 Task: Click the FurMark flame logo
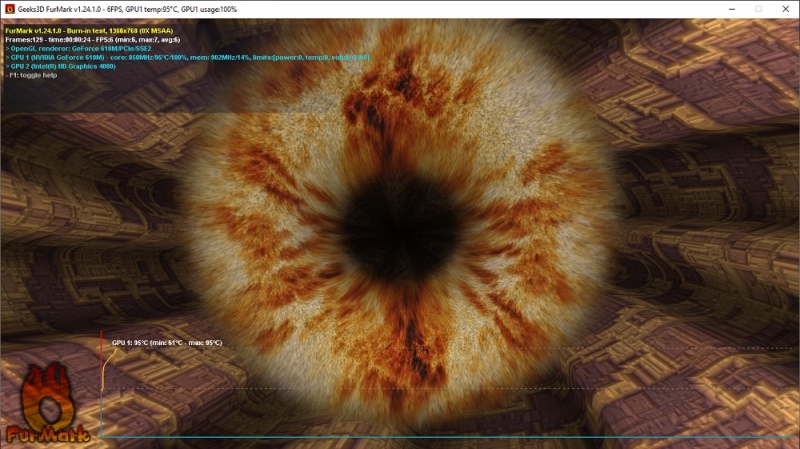47,403
